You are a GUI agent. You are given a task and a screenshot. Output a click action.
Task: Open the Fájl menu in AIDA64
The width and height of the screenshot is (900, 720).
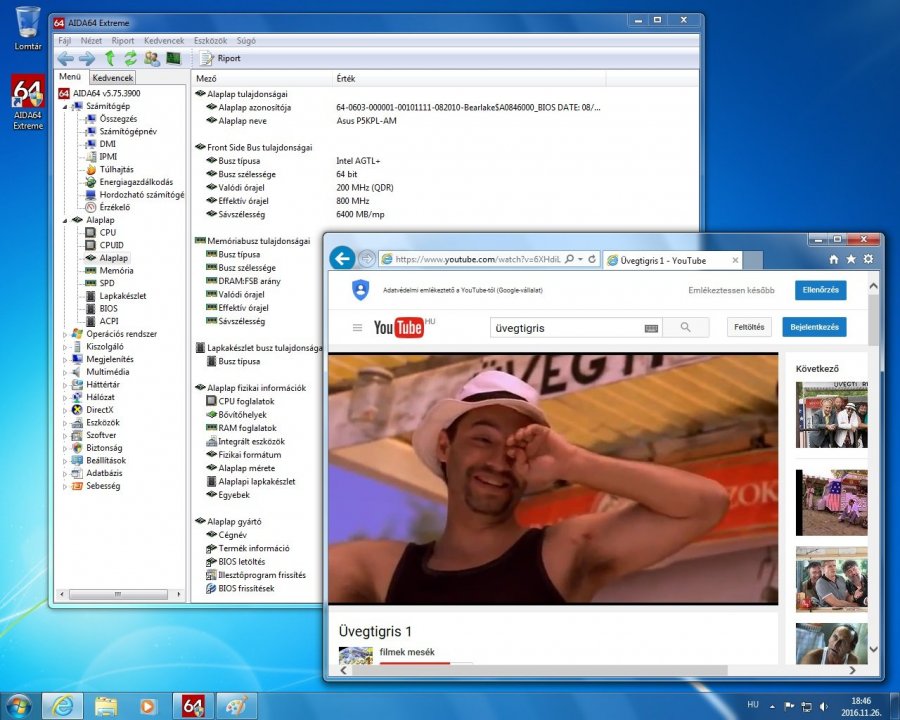point(64,41)
